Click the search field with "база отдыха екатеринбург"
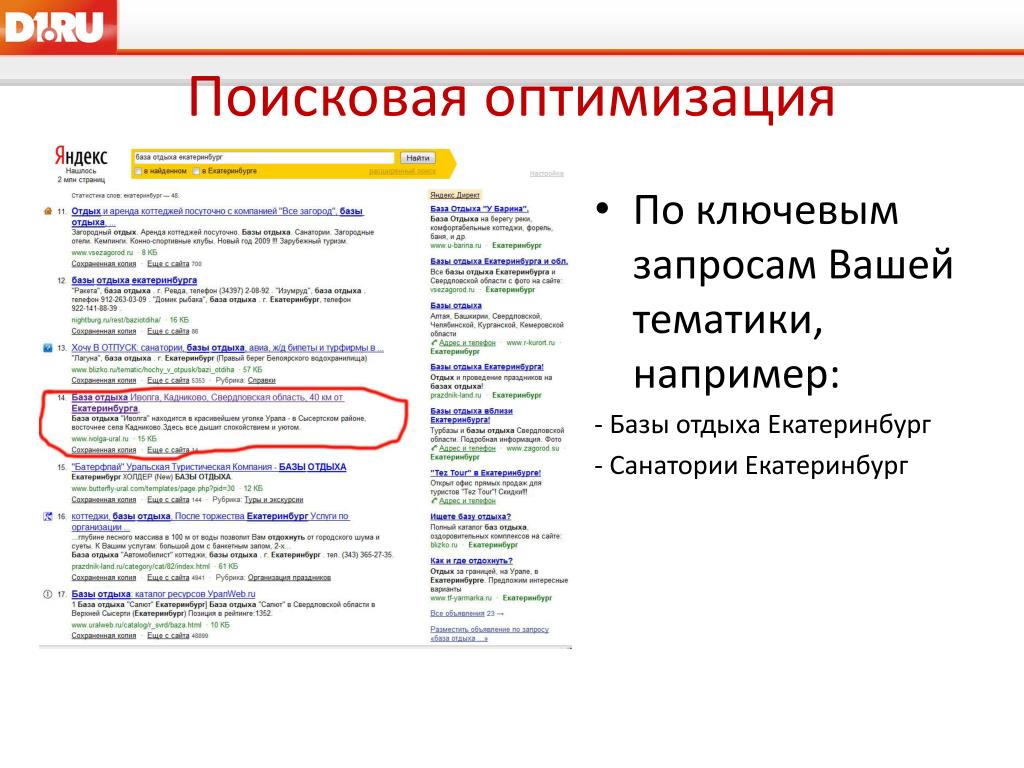 point(263,157)
